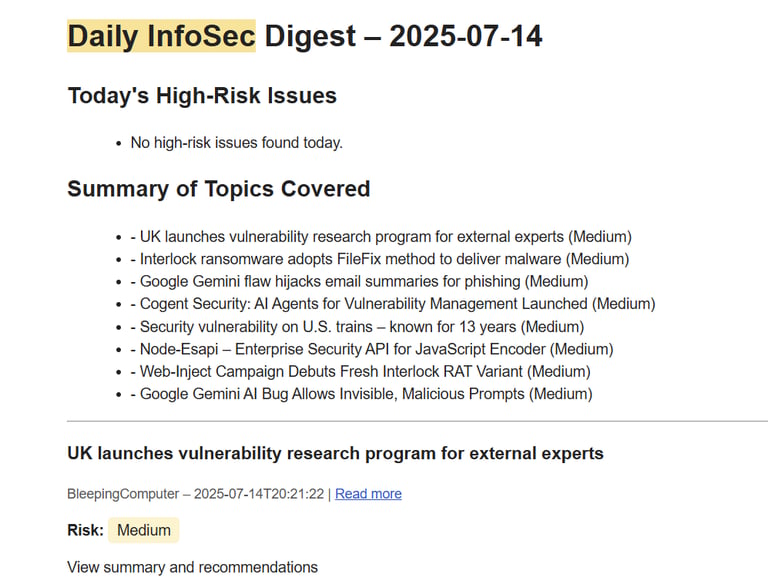Select Node-Esapi Enterprise Security API item
The image size is (768, 581).
coord(372,349)
